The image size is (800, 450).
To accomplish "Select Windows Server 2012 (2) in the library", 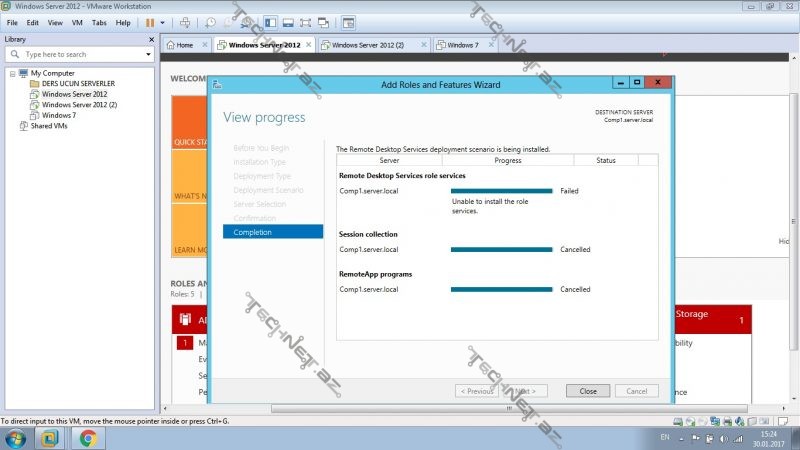I will coord(79,105).
